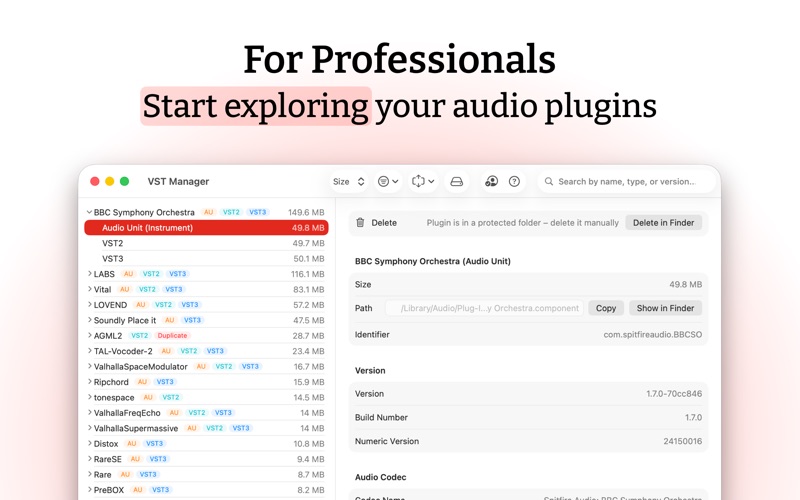Expand the Distox plugin group
The width and height of the screenshot is (800, 500).
pos(89,443)
